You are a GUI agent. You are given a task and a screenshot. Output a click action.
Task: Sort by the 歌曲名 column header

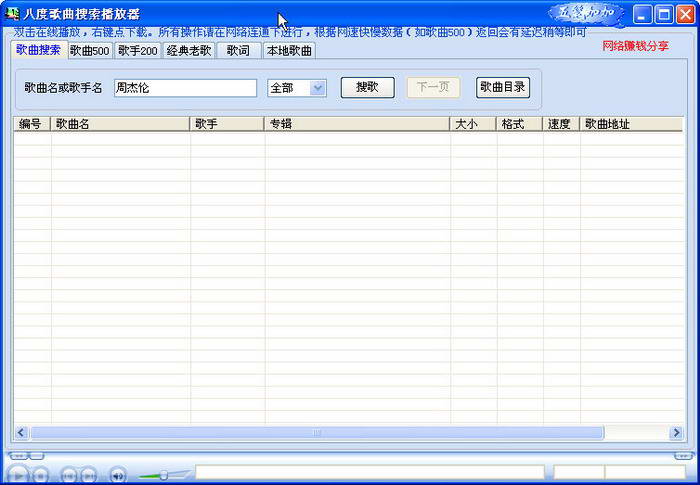coord(121,124)
